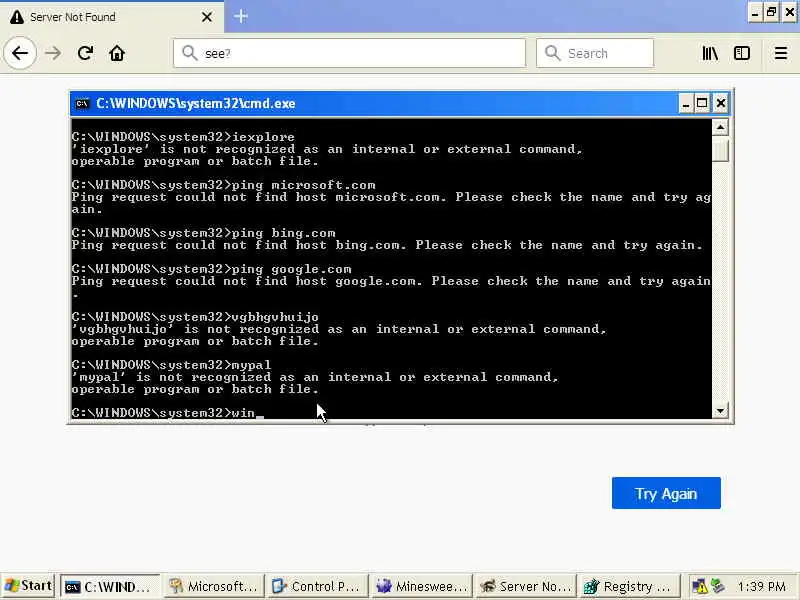Click the cmd vertical scrollbar thumb
Screen dimensions: 800x600
point(720,149)
